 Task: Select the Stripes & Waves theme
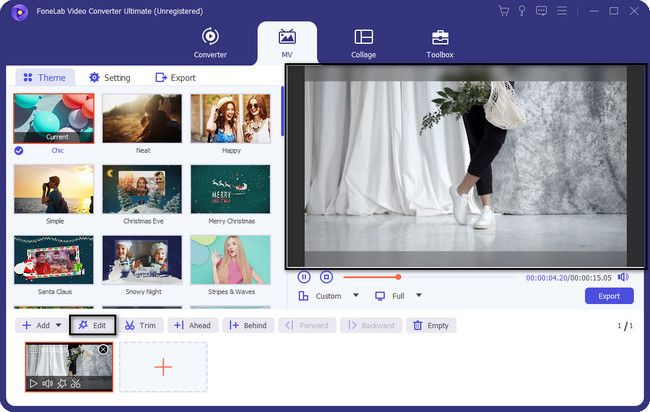[x=230, y=260]
